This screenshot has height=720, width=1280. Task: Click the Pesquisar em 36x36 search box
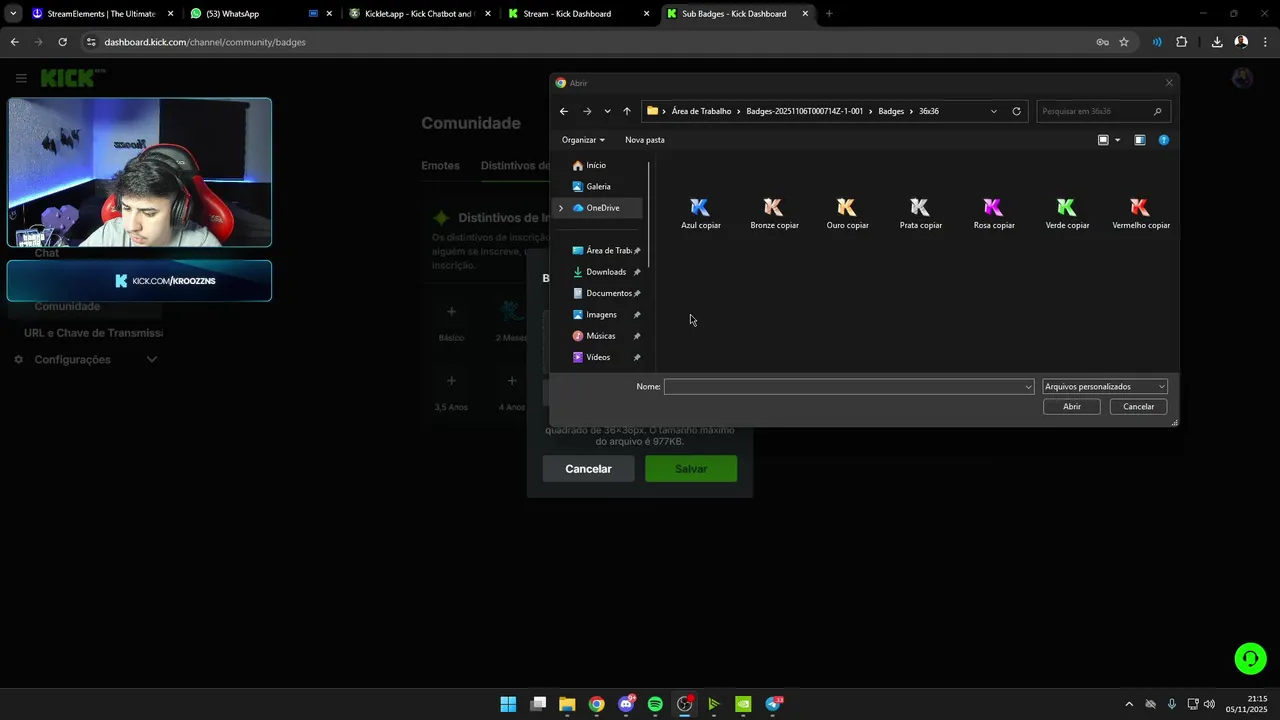click(x=1103, y=111)
